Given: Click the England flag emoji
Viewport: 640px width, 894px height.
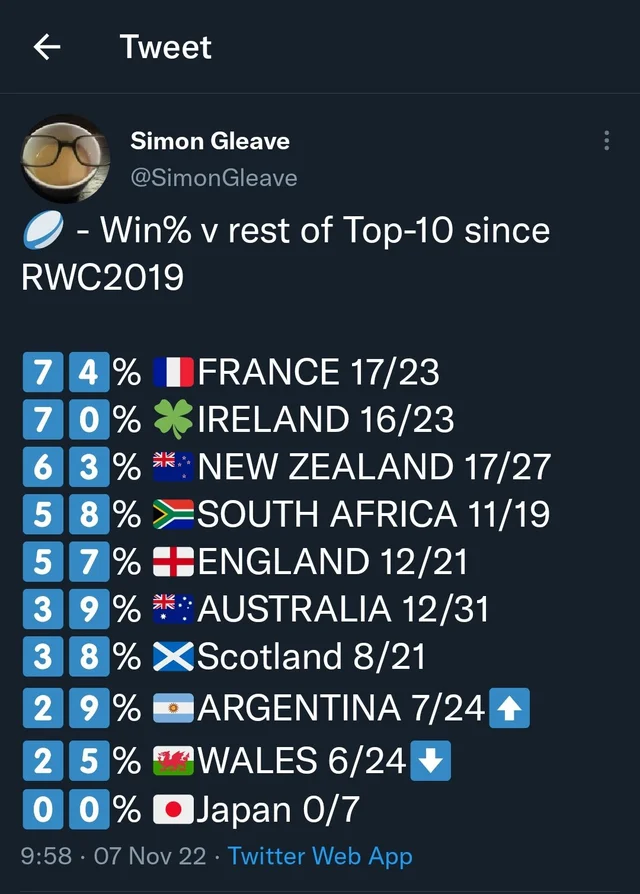Looking at the screenshot, I should click(174, 562).
